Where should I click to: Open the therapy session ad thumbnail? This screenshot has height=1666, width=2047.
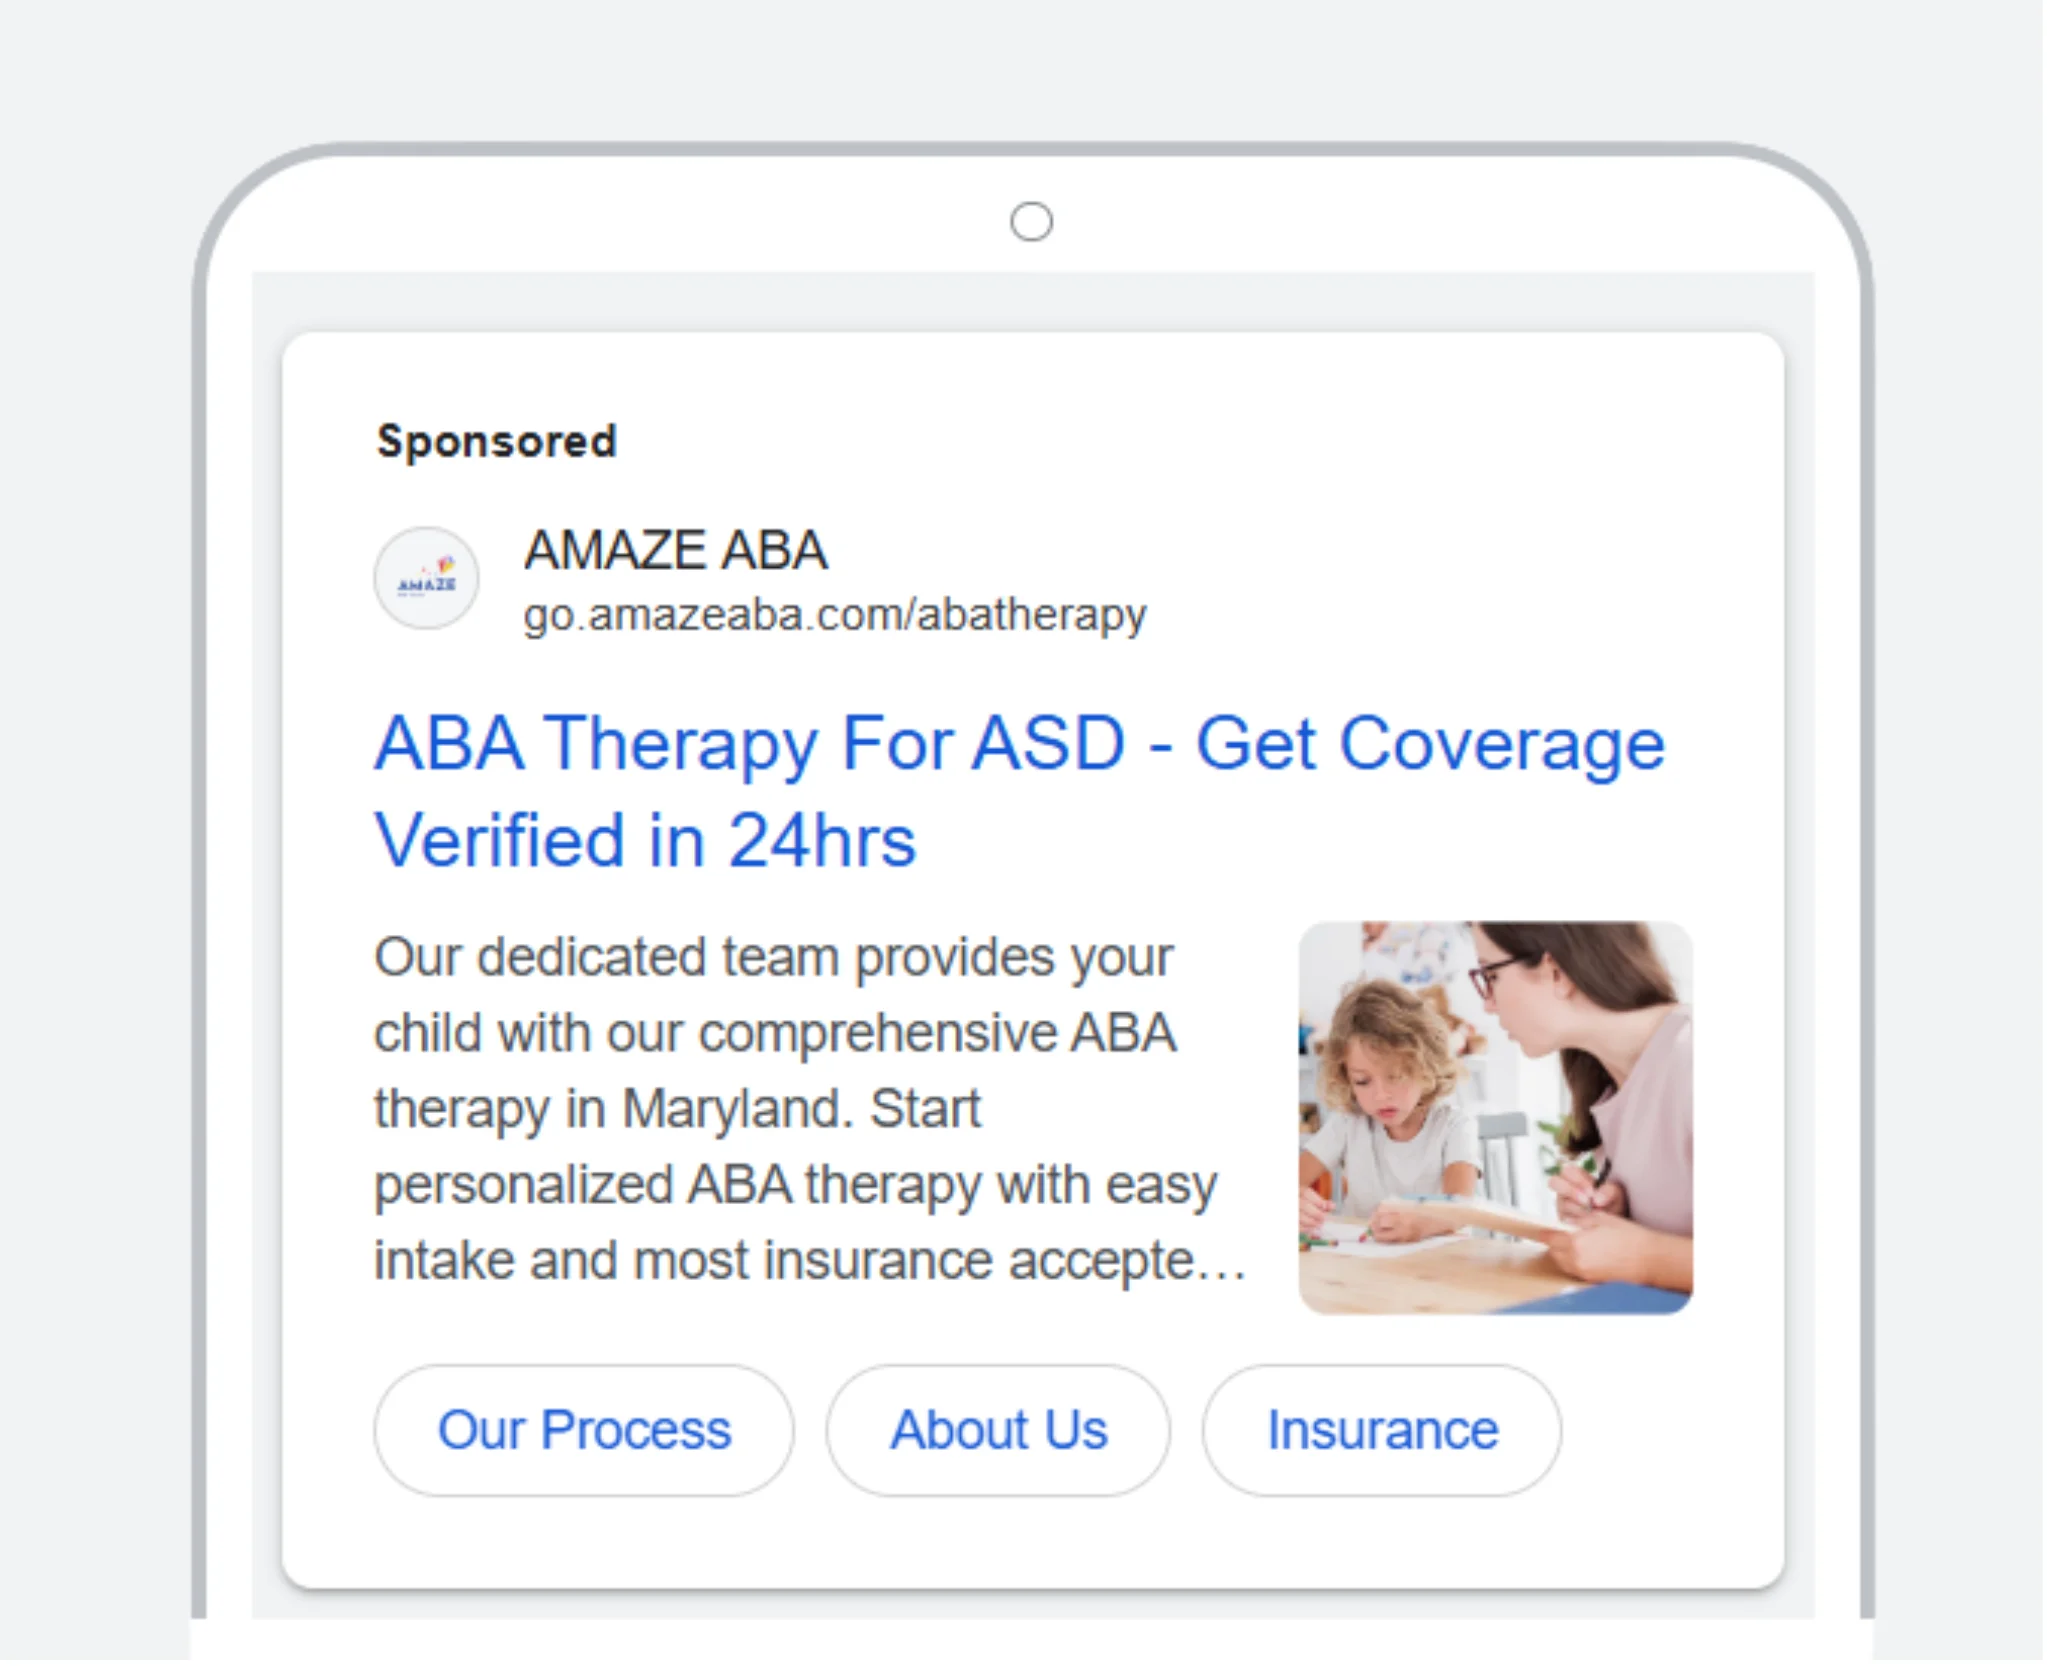click(x=1495, y=1117)
